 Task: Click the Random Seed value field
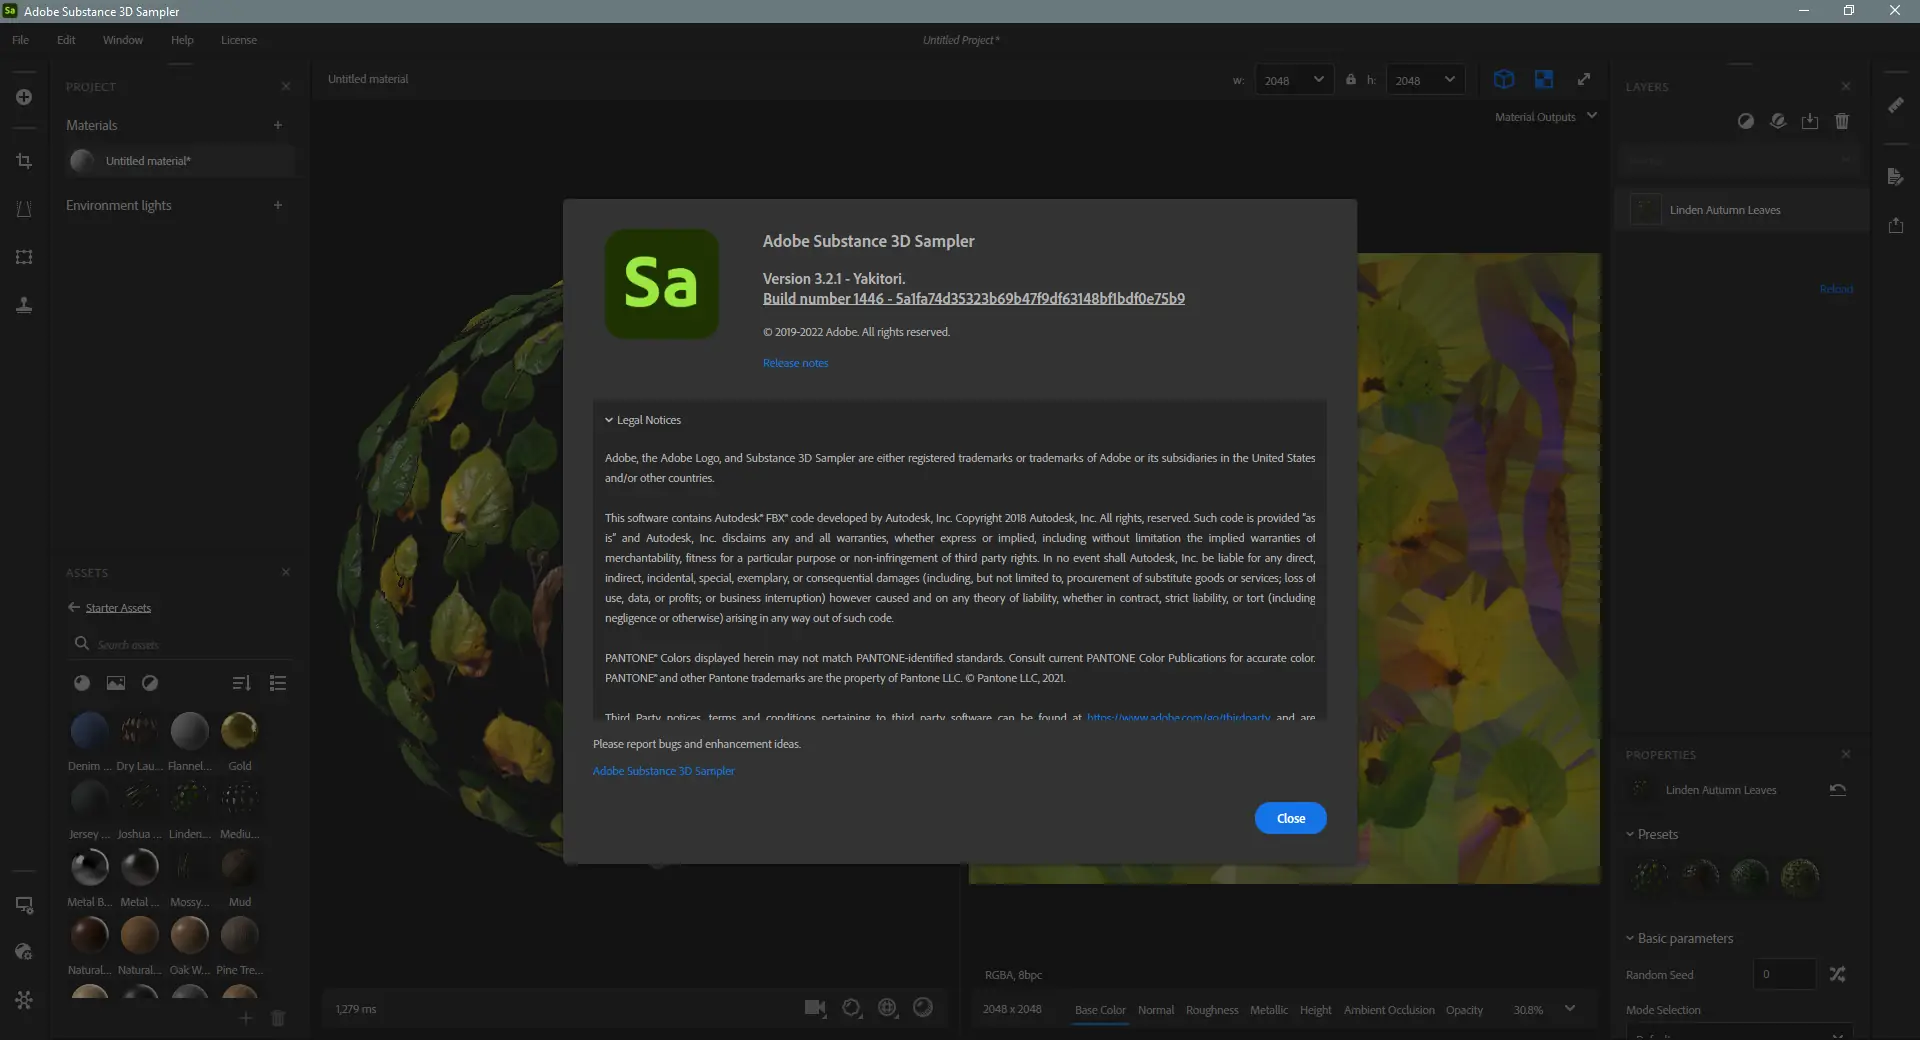1784,974
